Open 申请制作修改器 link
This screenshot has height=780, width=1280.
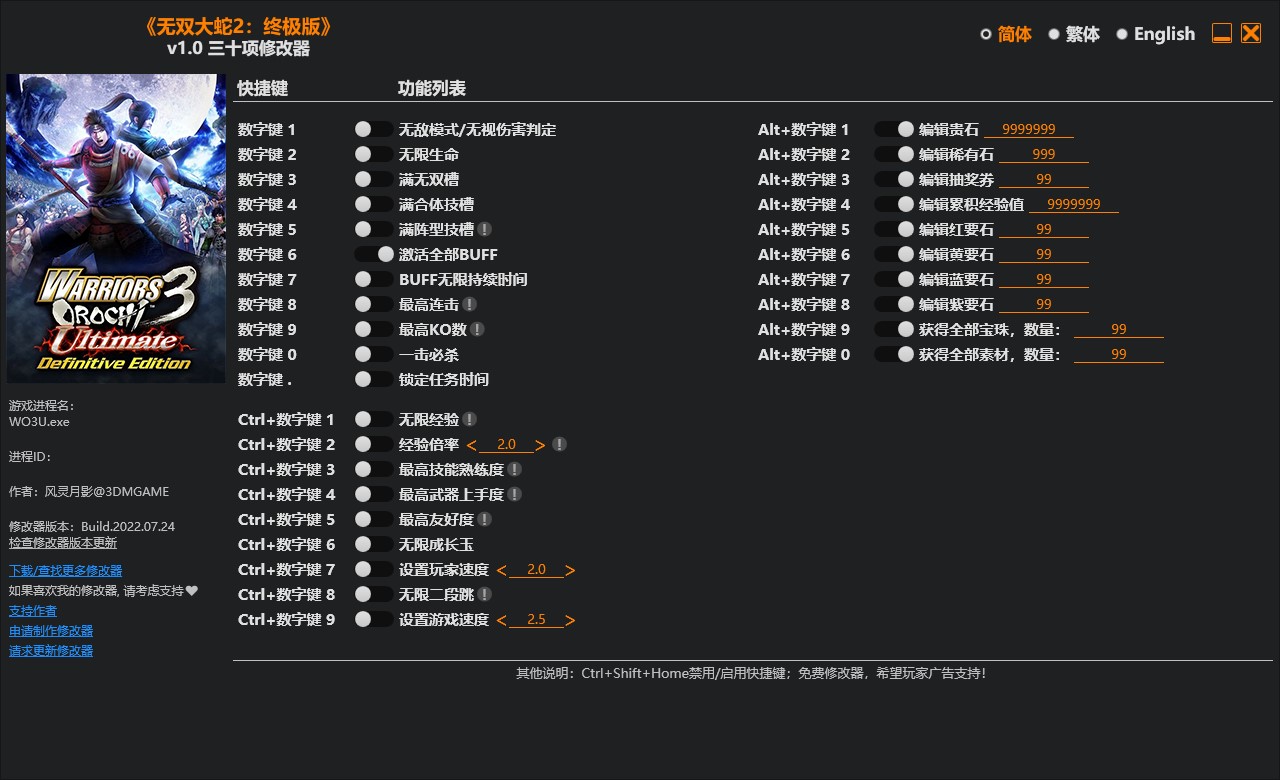coord(51,631)
